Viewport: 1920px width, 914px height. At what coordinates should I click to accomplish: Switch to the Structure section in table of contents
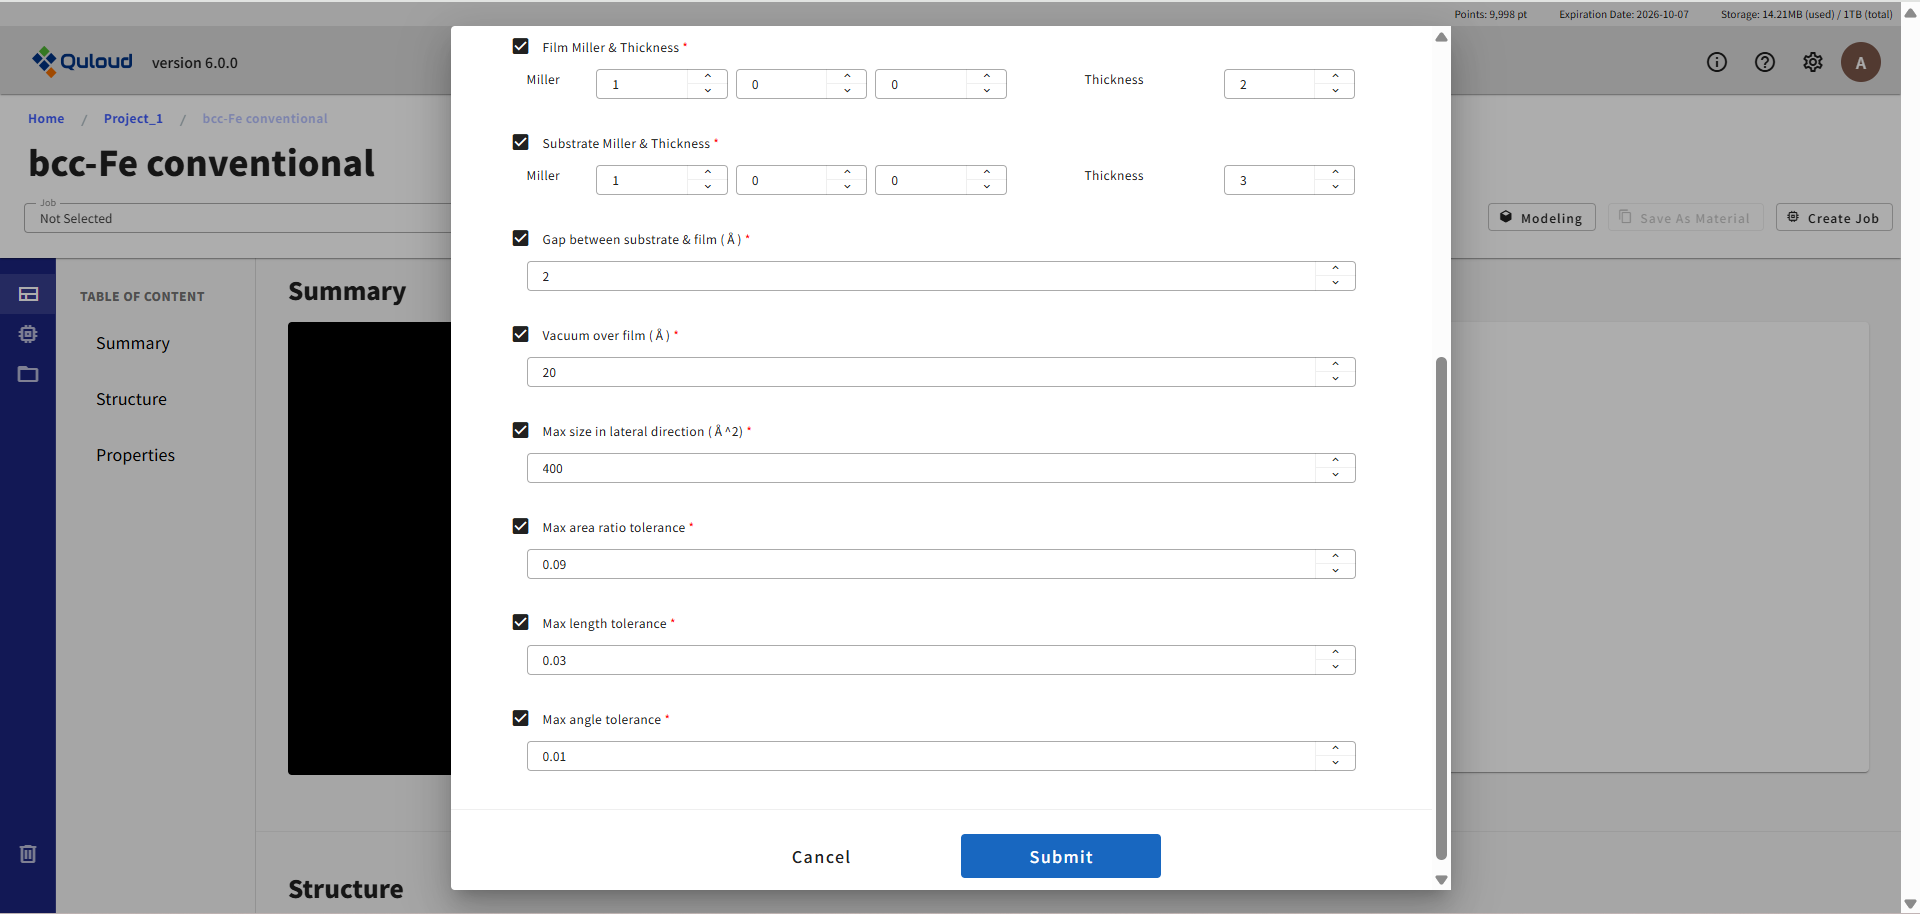coord(131,398)
